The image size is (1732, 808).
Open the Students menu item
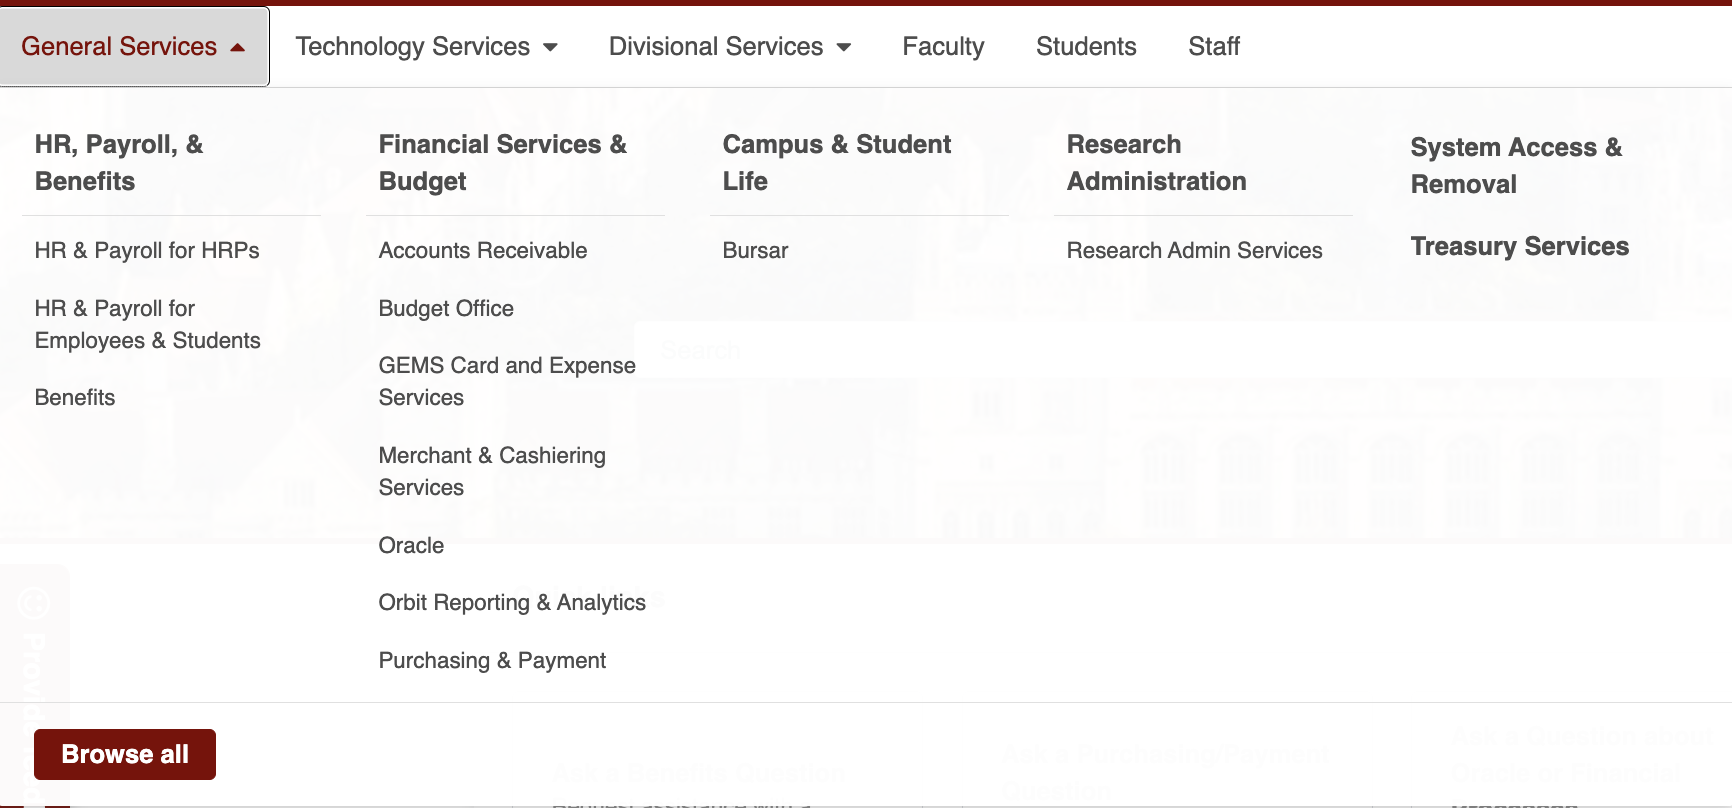[1085, 47]
